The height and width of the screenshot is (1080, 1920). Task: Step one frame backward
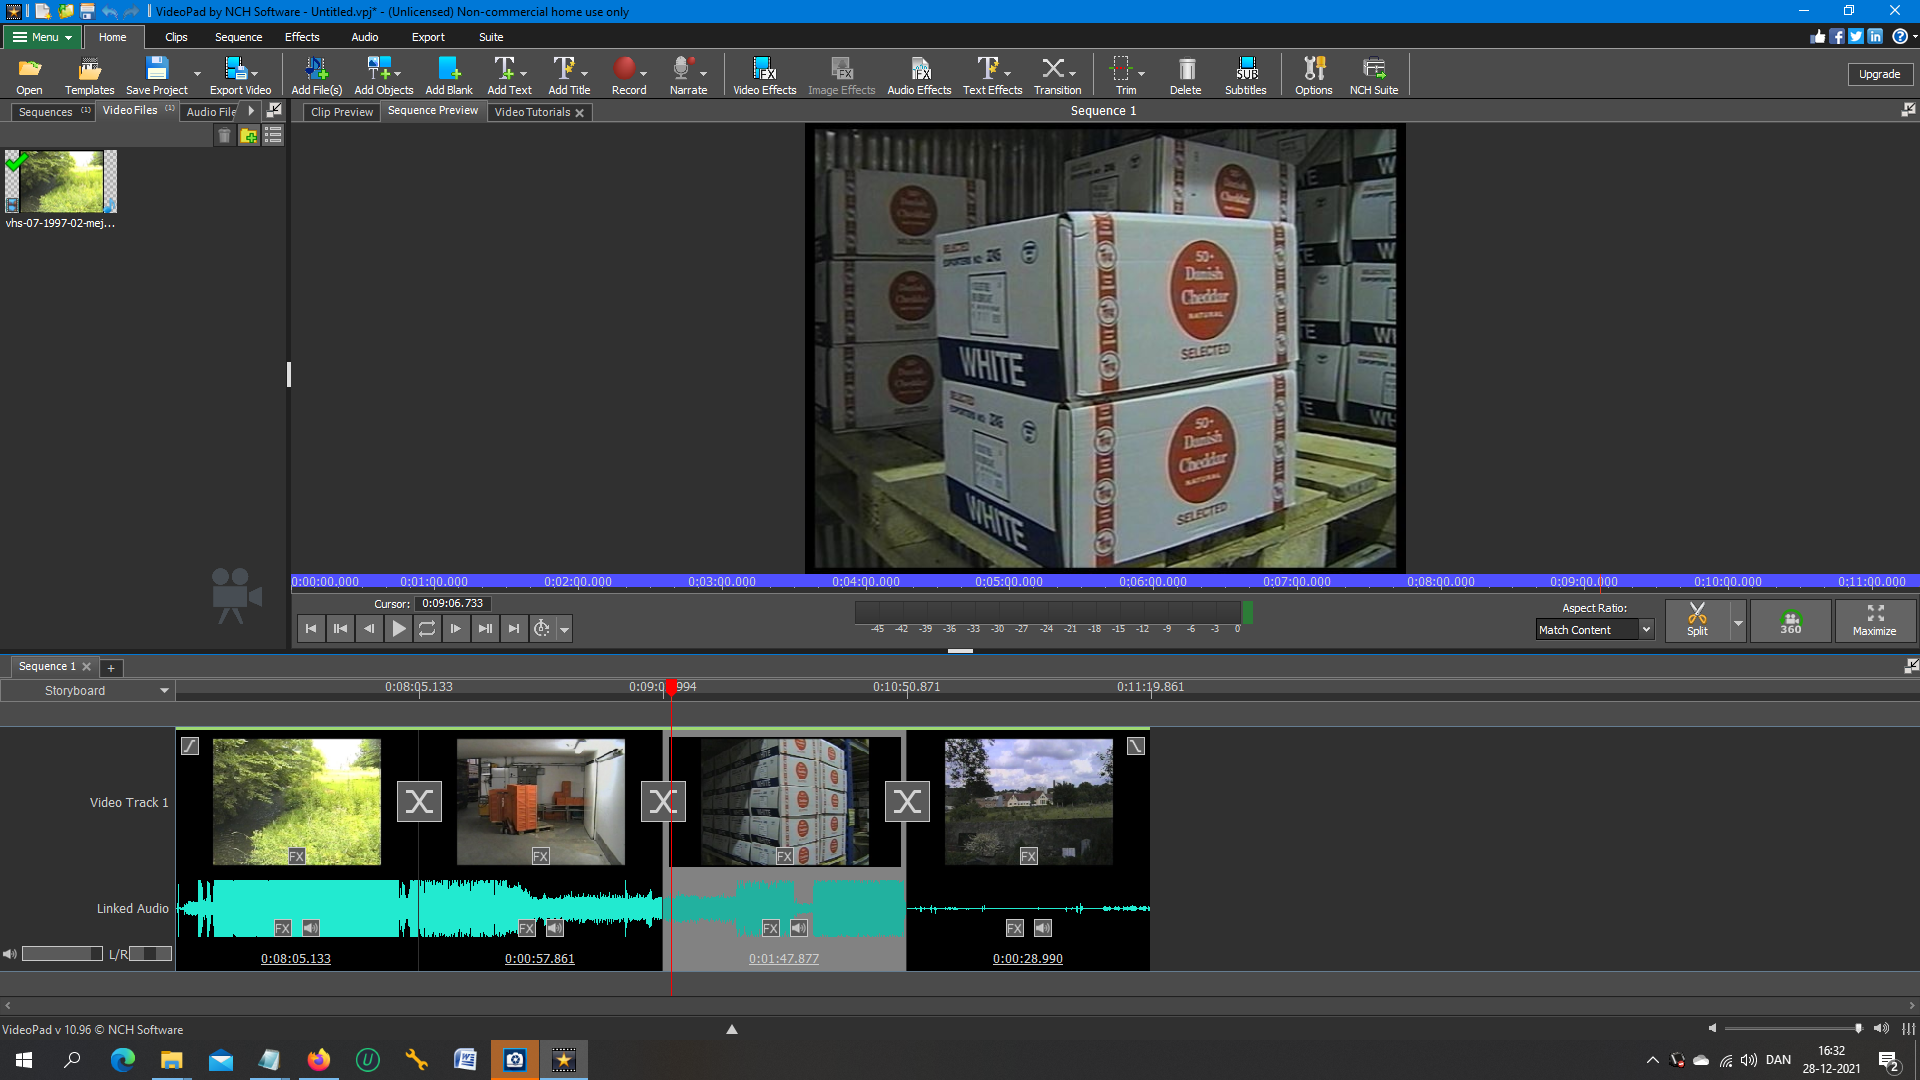pos(369,628)
